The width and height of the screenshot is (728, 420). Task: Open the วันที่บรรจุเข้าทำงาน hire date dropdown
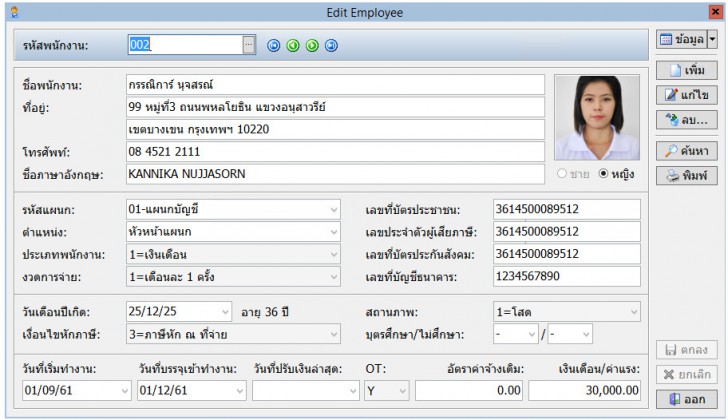pos(240,391)
